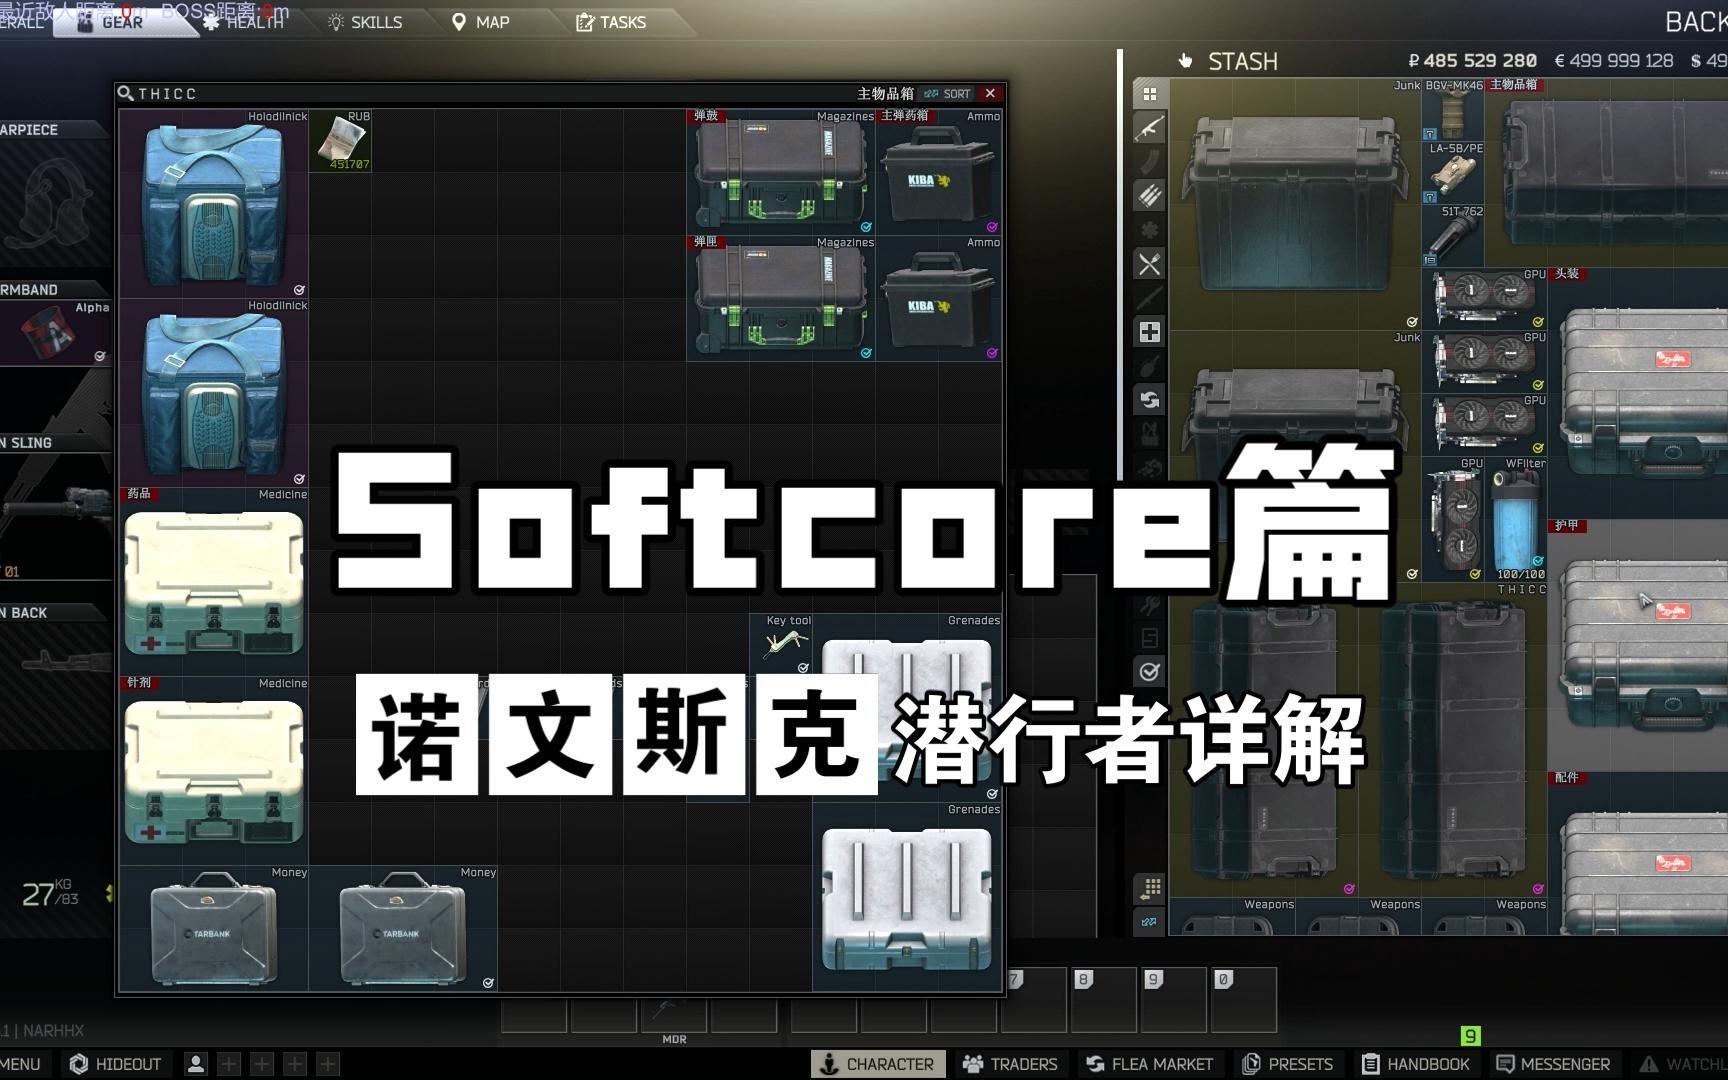
Task: Open the HANDBOOK
Action: pos(1416,1064)
